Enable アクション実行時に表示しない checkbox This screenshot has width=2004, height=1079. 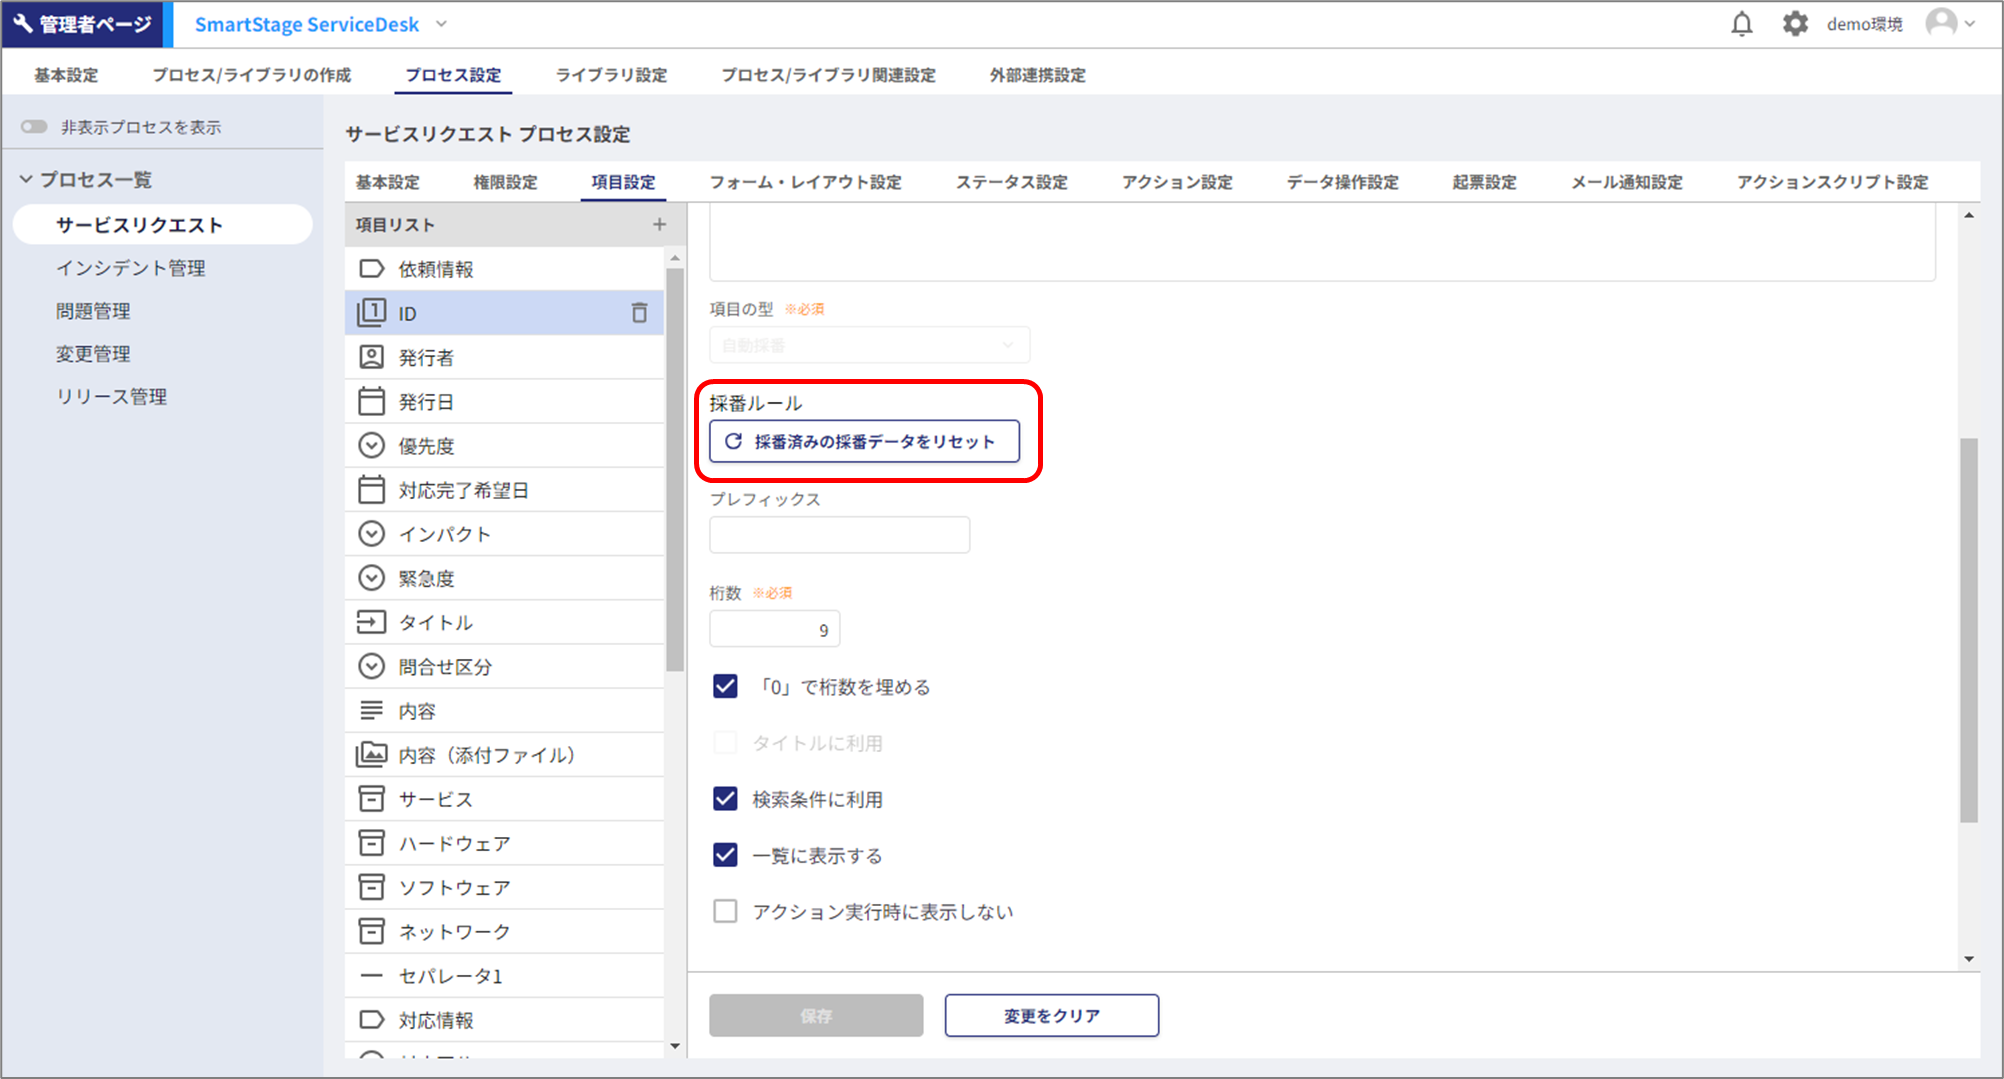click(725, 911)
